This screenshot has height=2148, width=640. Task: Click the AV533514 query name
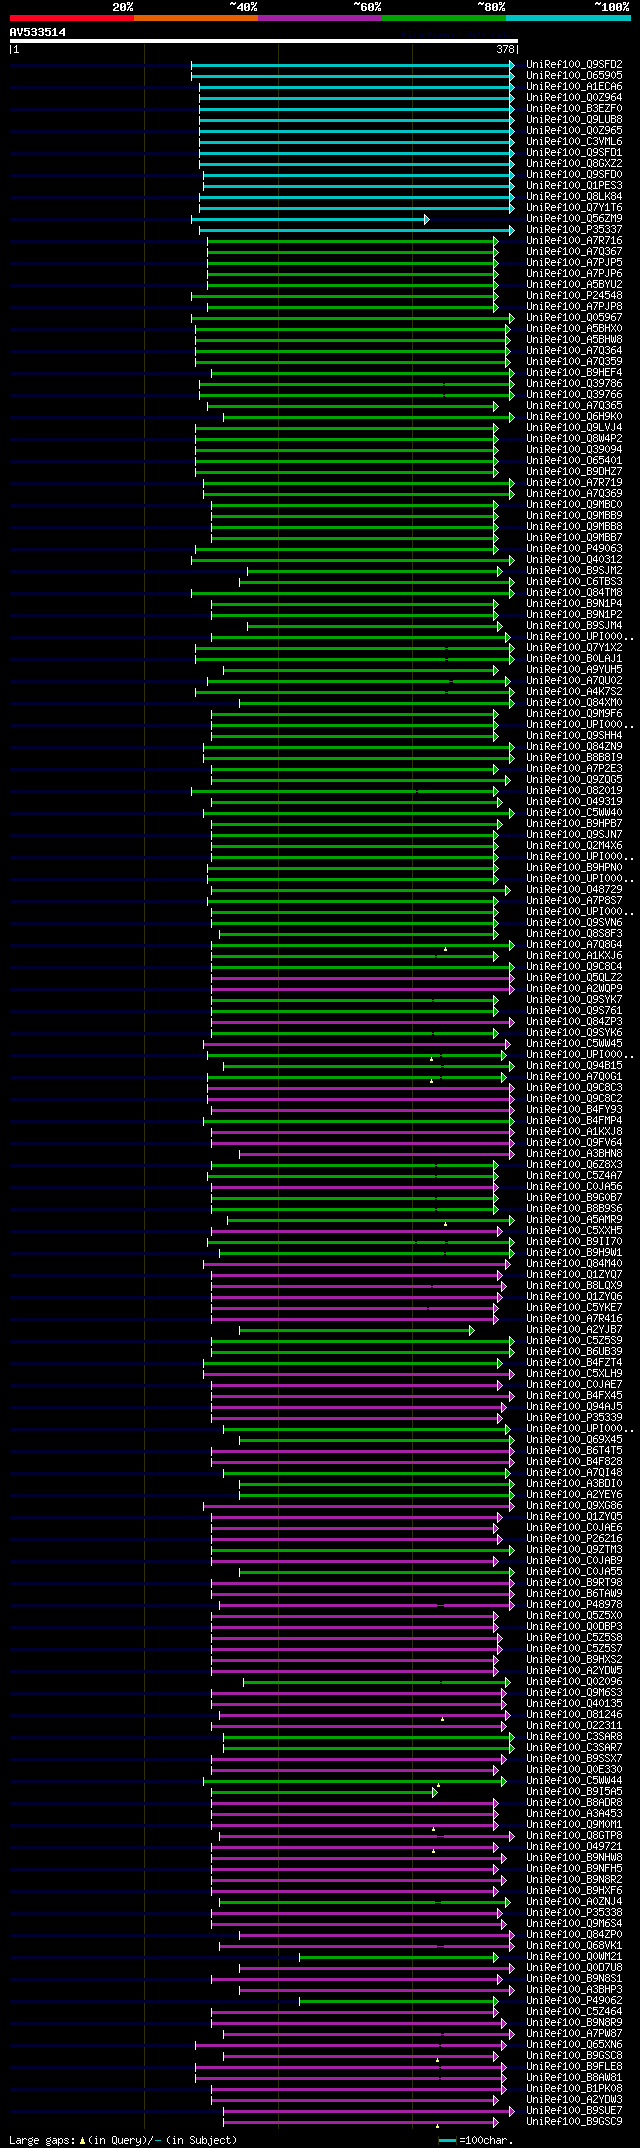[38, 32]
